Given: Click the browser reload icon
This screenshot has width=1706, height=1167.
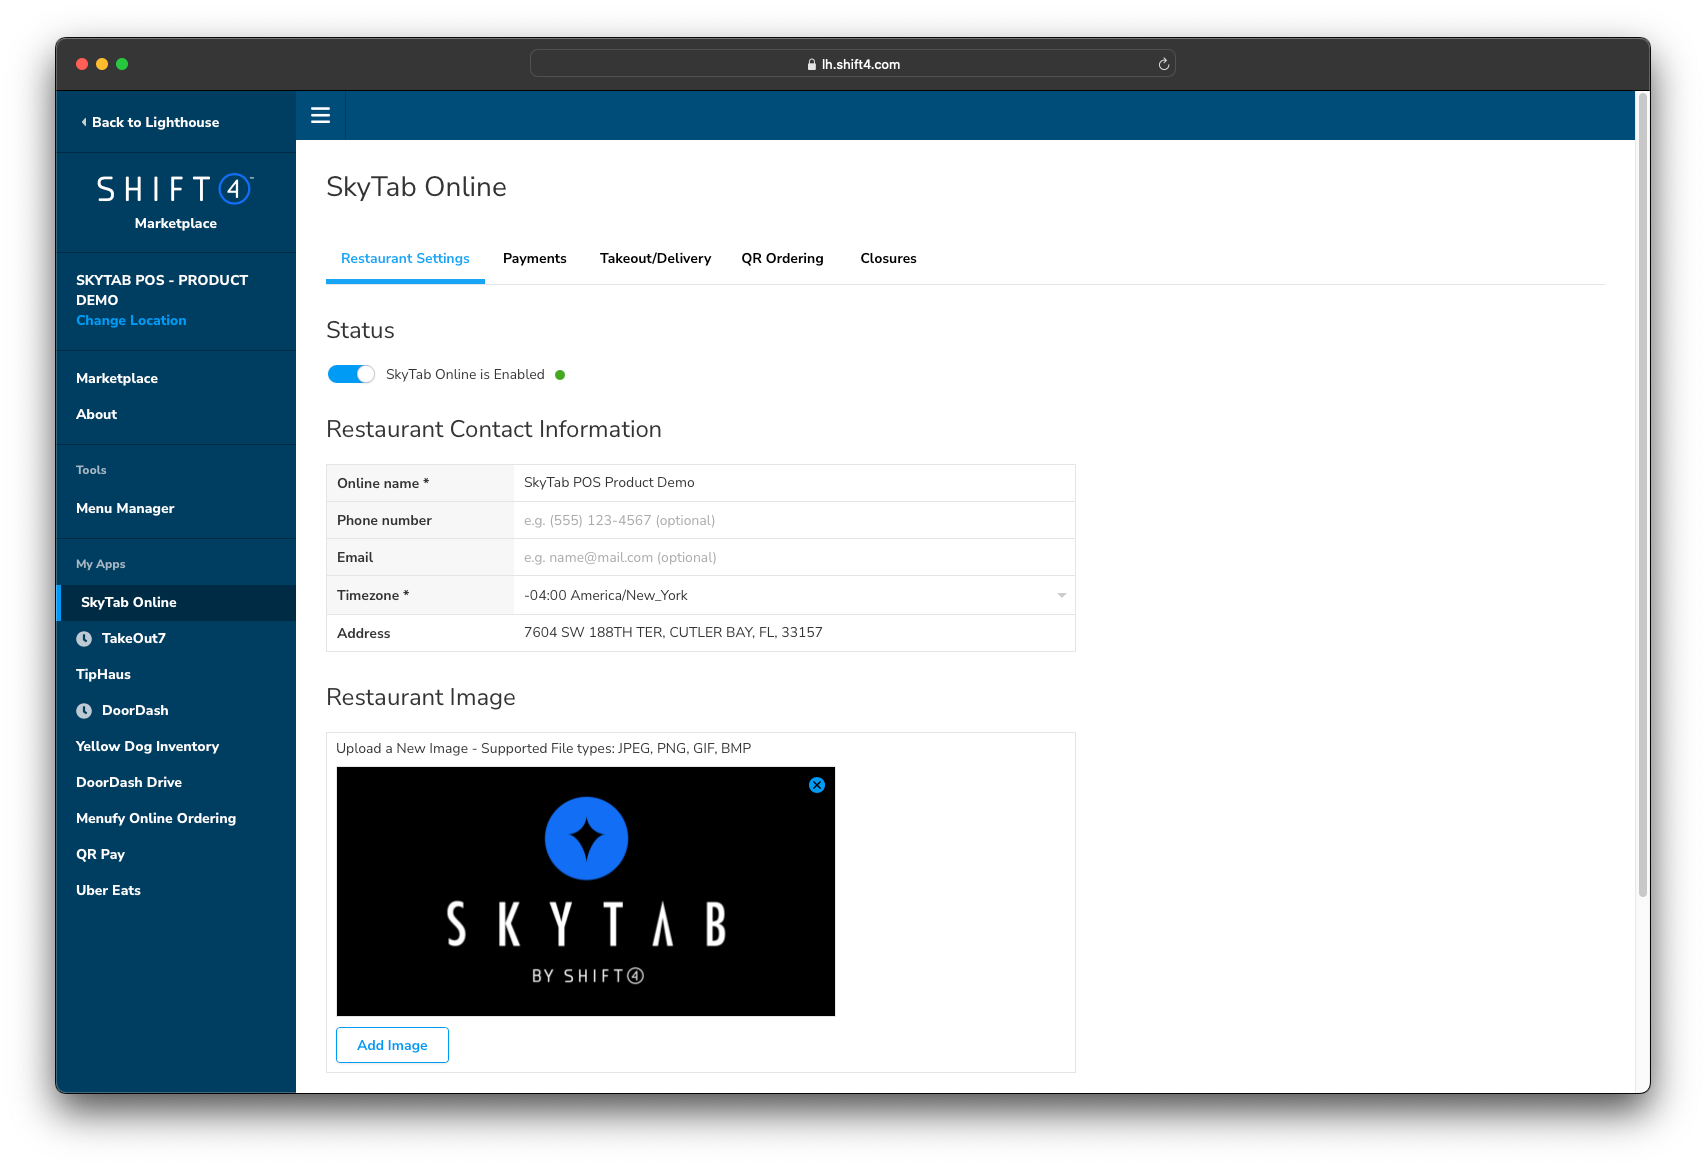Looking at the screenshot, I should pyautogui.click(x=1163, y=64).
